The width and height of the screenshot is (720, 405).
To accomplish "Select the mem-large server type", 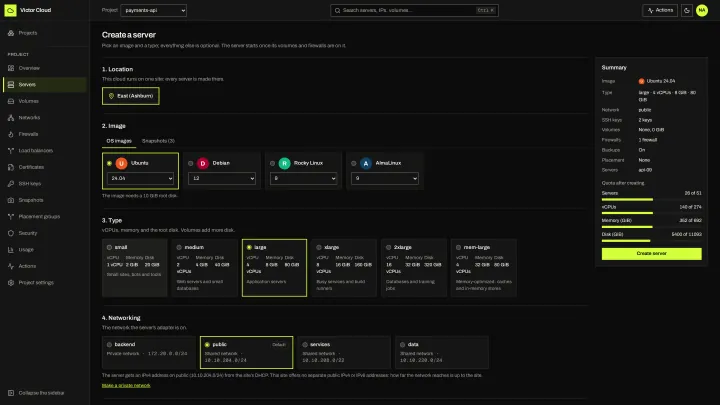I will pos(484,268).
